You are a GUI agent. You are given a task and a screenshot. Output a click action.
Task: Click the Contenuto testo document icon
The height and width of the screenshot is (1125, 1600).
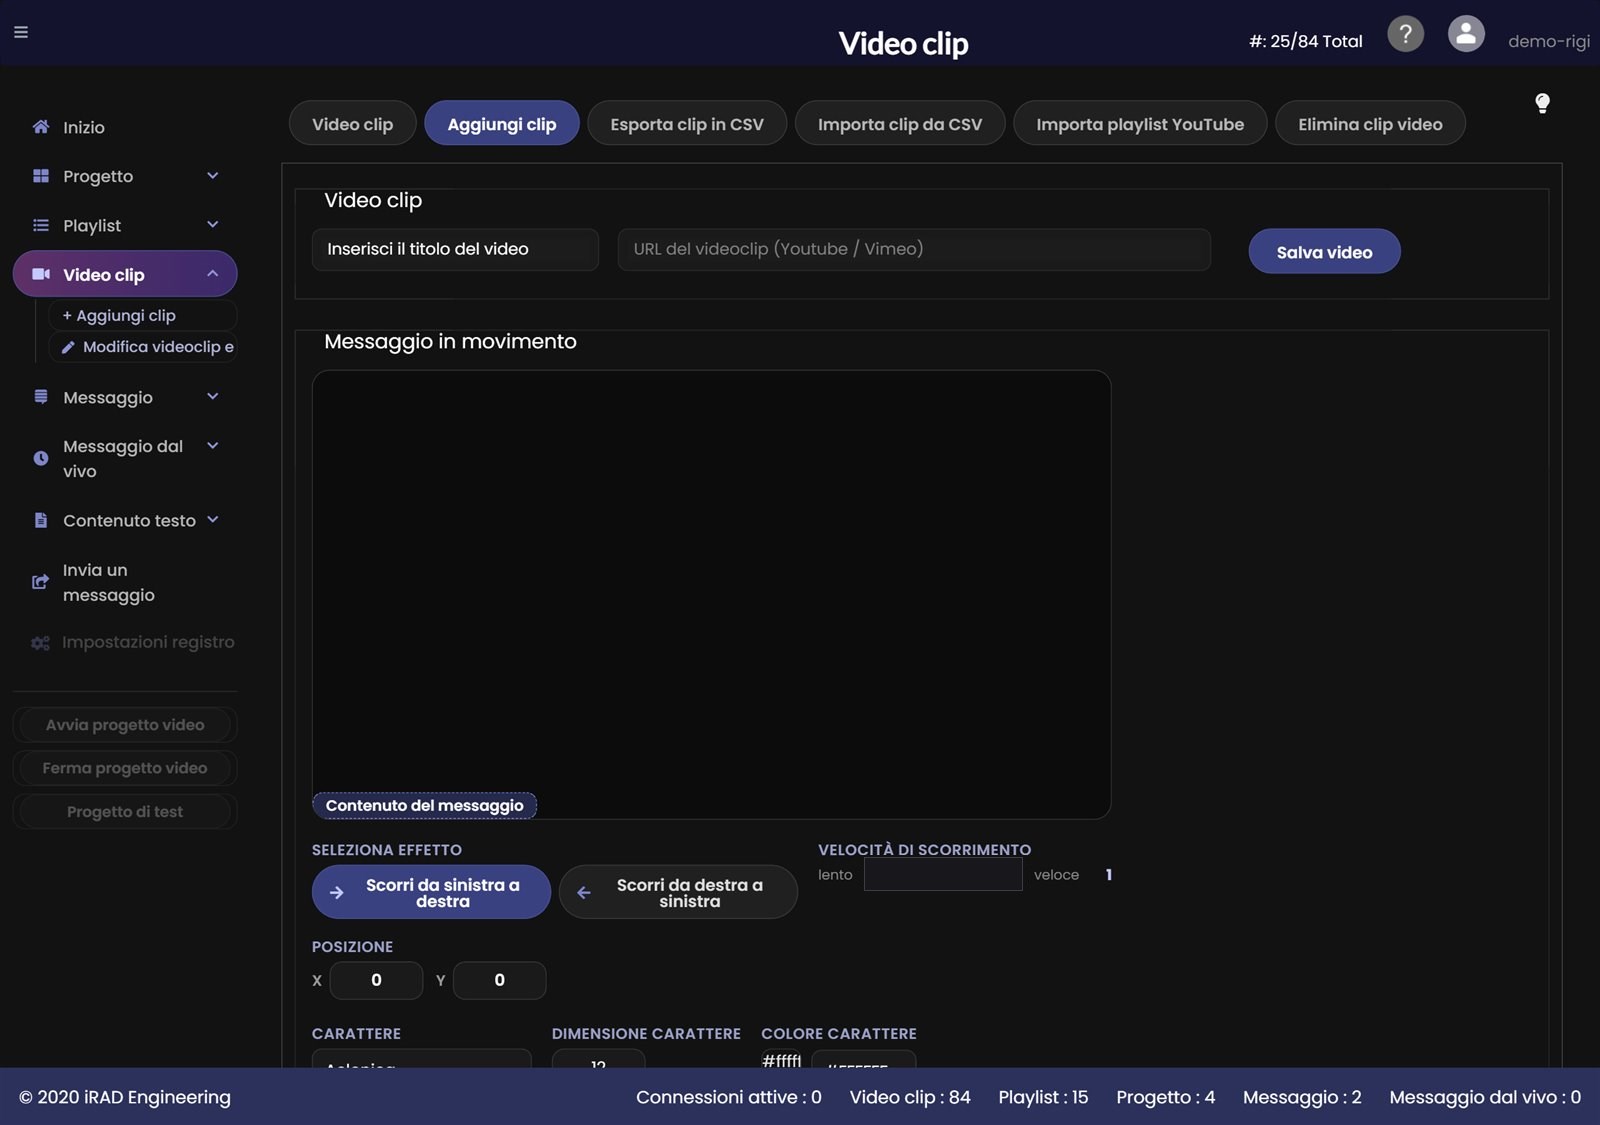coord(41,520)
